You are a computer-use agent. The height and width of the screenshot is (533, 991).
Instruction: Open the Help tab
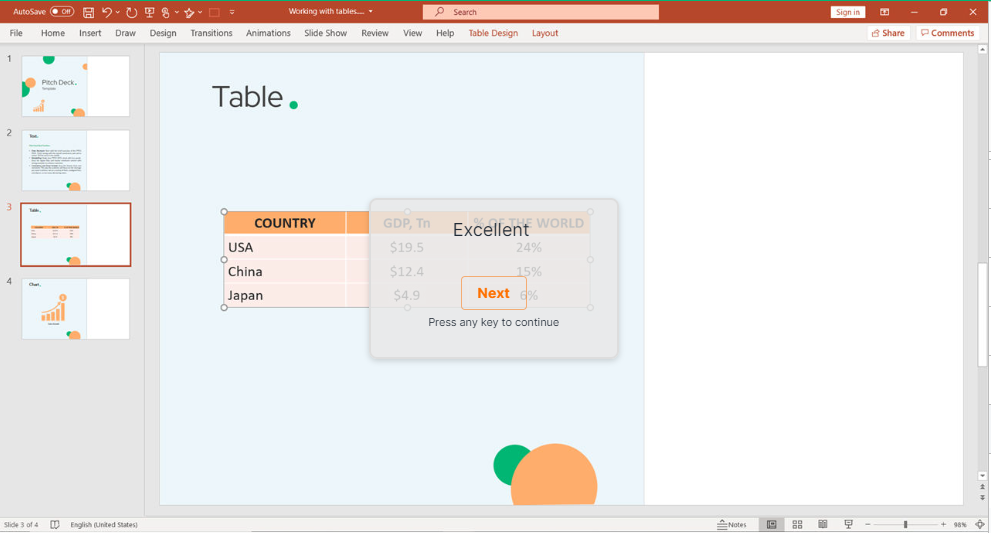445,33
